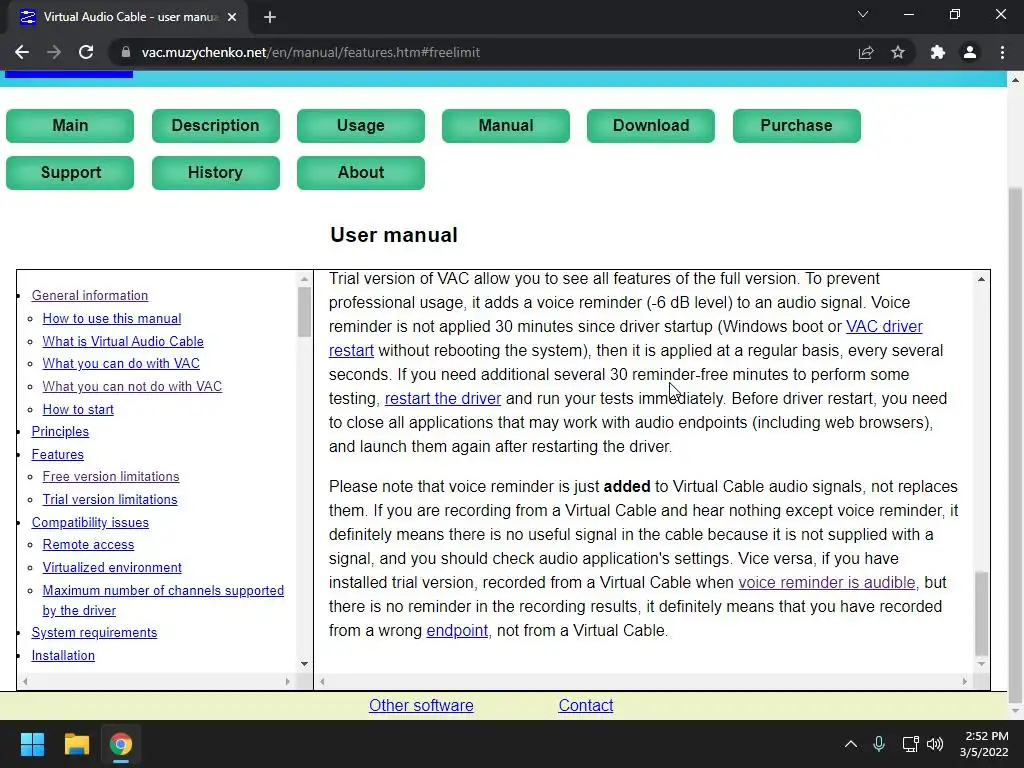Image resolution: width=1024 pixels, height=768 pixels.
Task: Open the Windows Start menu
Action: [x=32, y=744]
